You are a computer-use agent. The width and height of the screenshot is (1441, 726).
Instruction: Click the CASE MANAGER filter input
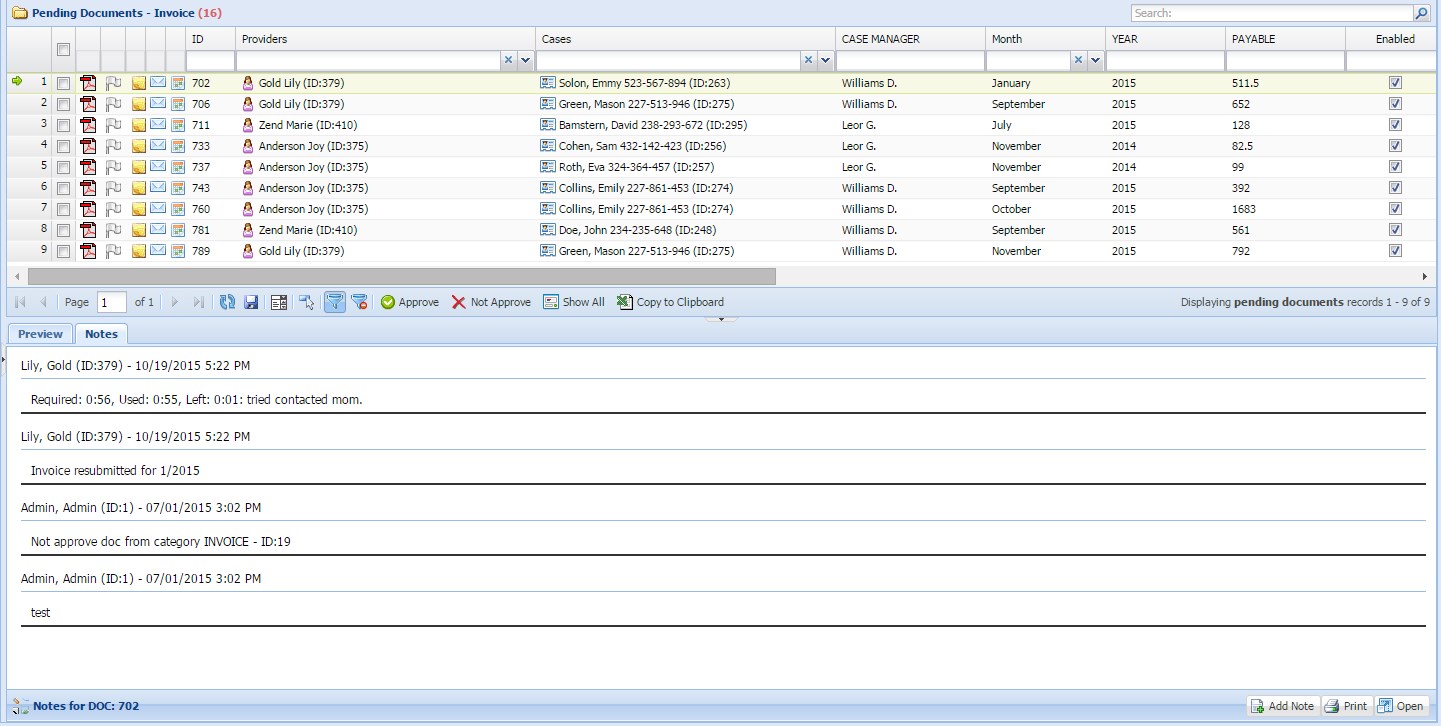click(x=911, y=61)
